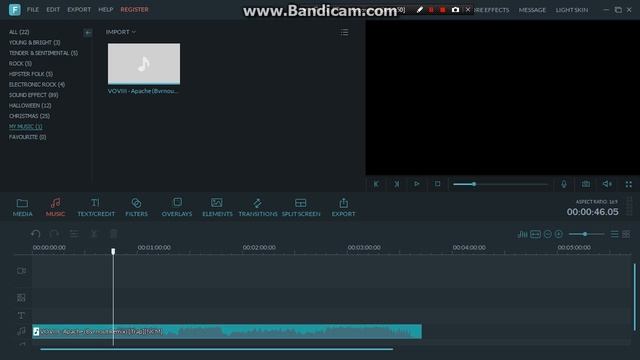Click the vertical timeline scrollbar
Image resolution: width=640 pixels, height=360 pixels.
click(635, 297)
